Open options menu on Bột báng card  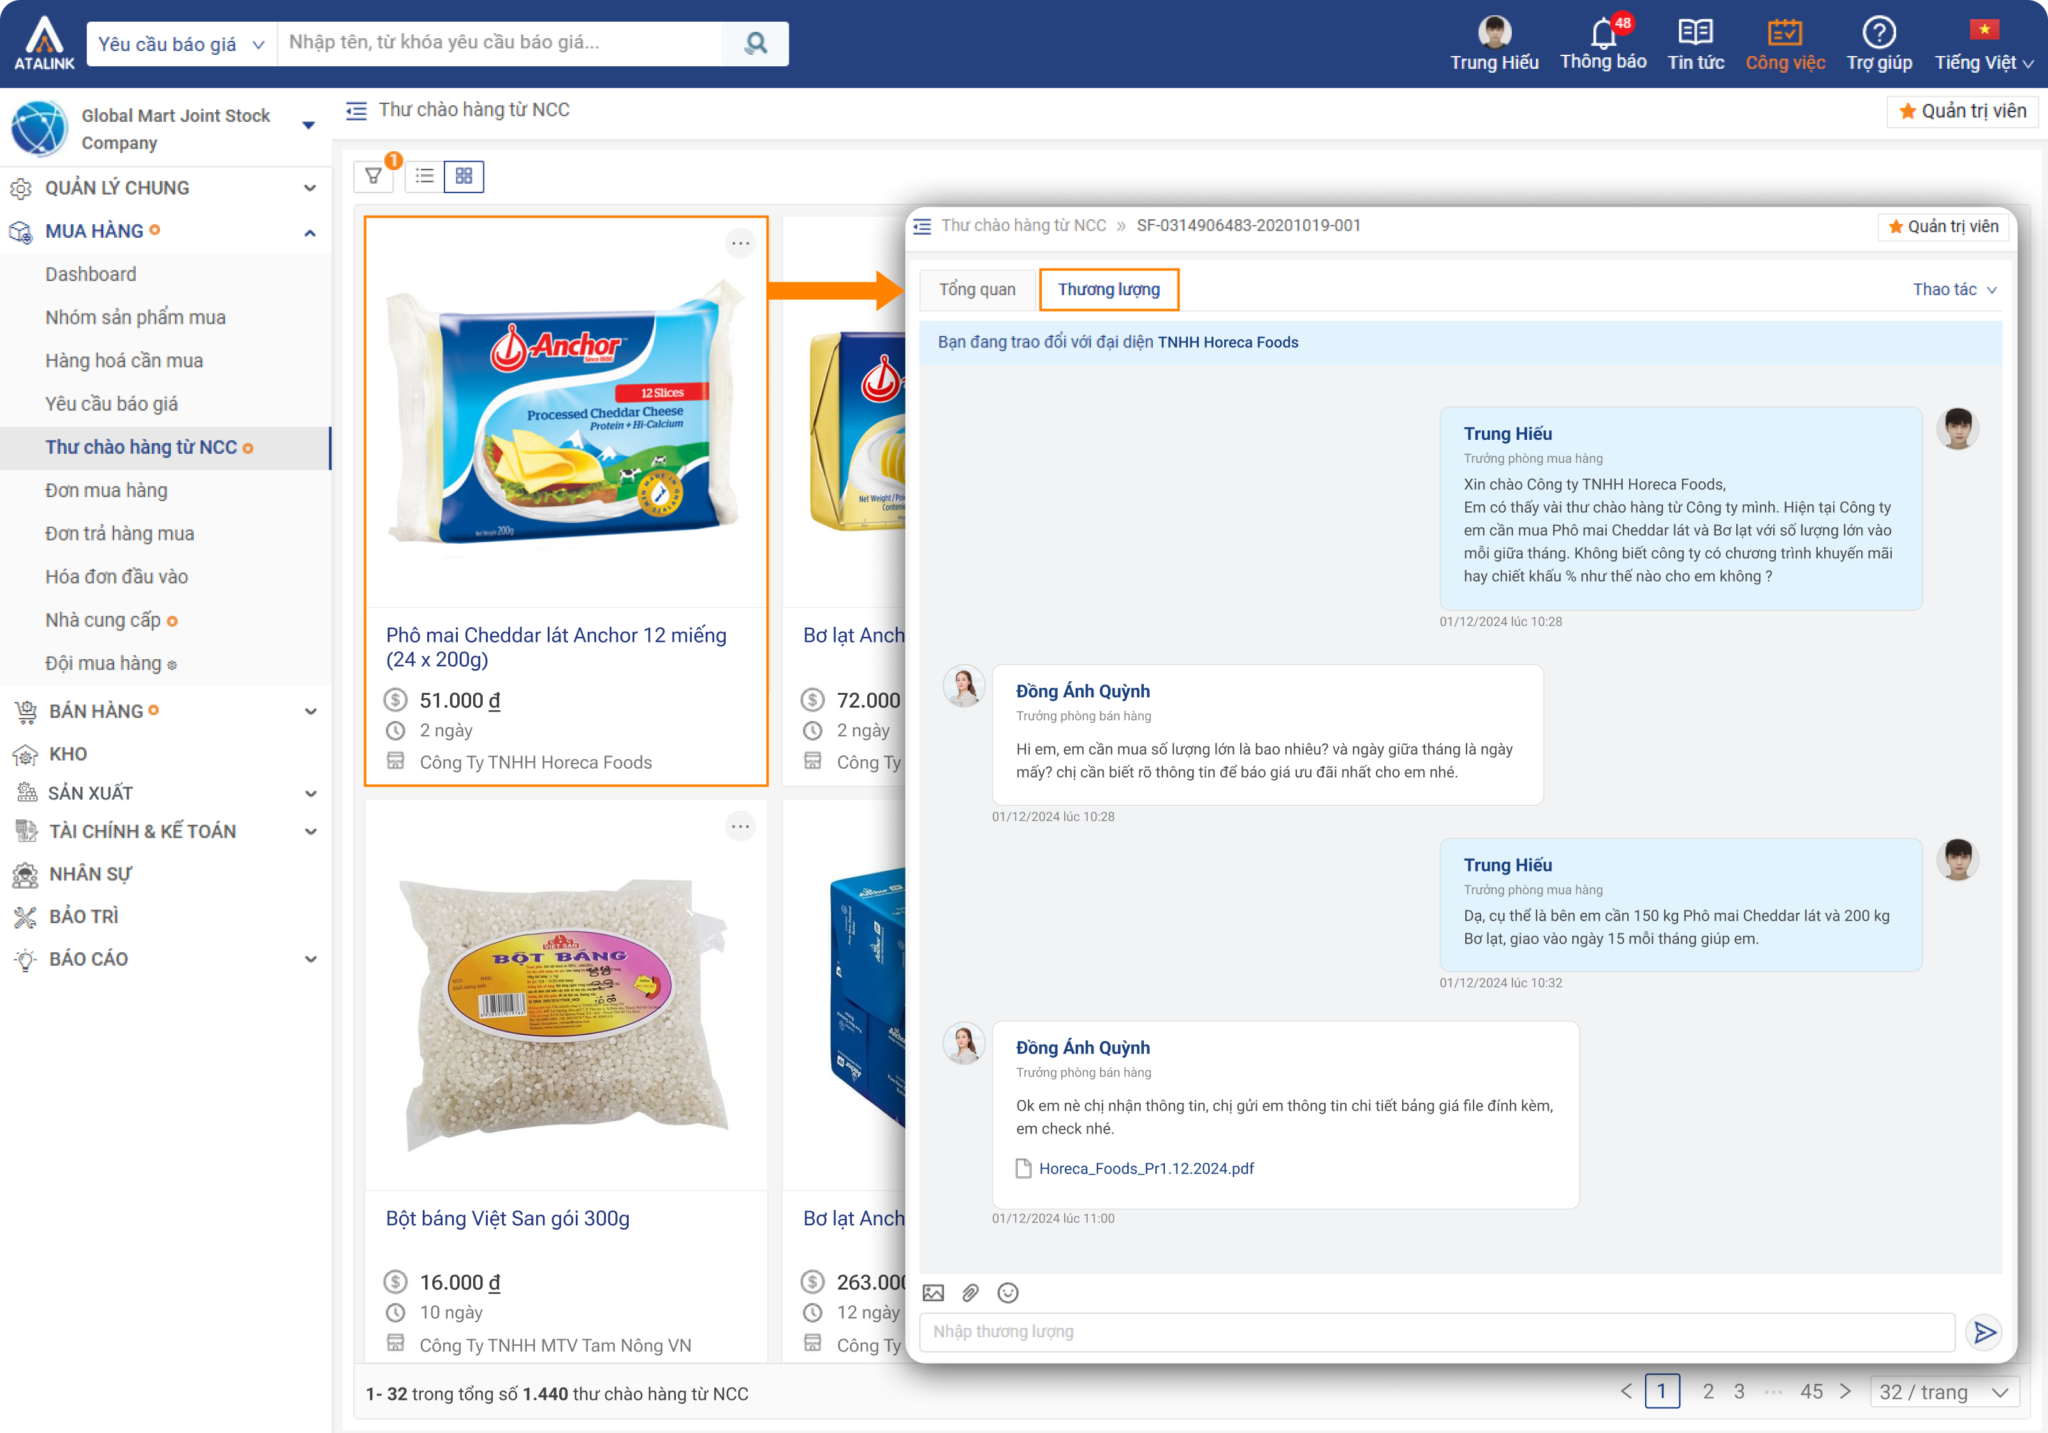740,826
